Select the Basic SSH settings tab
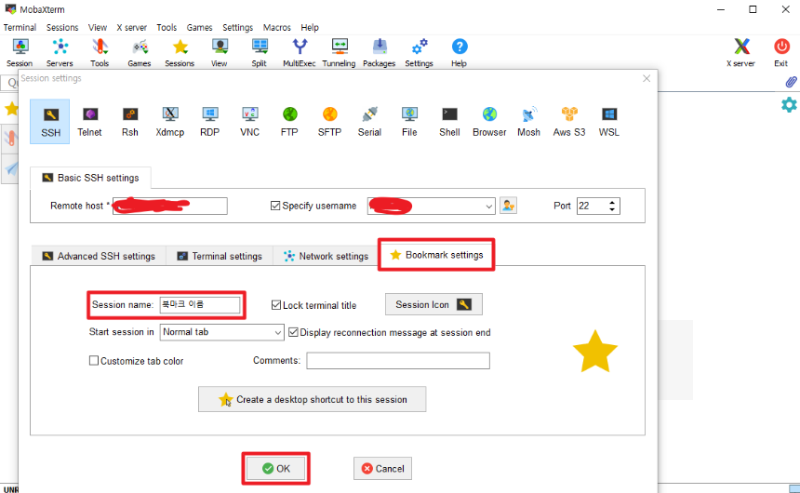 coord(91,178)
